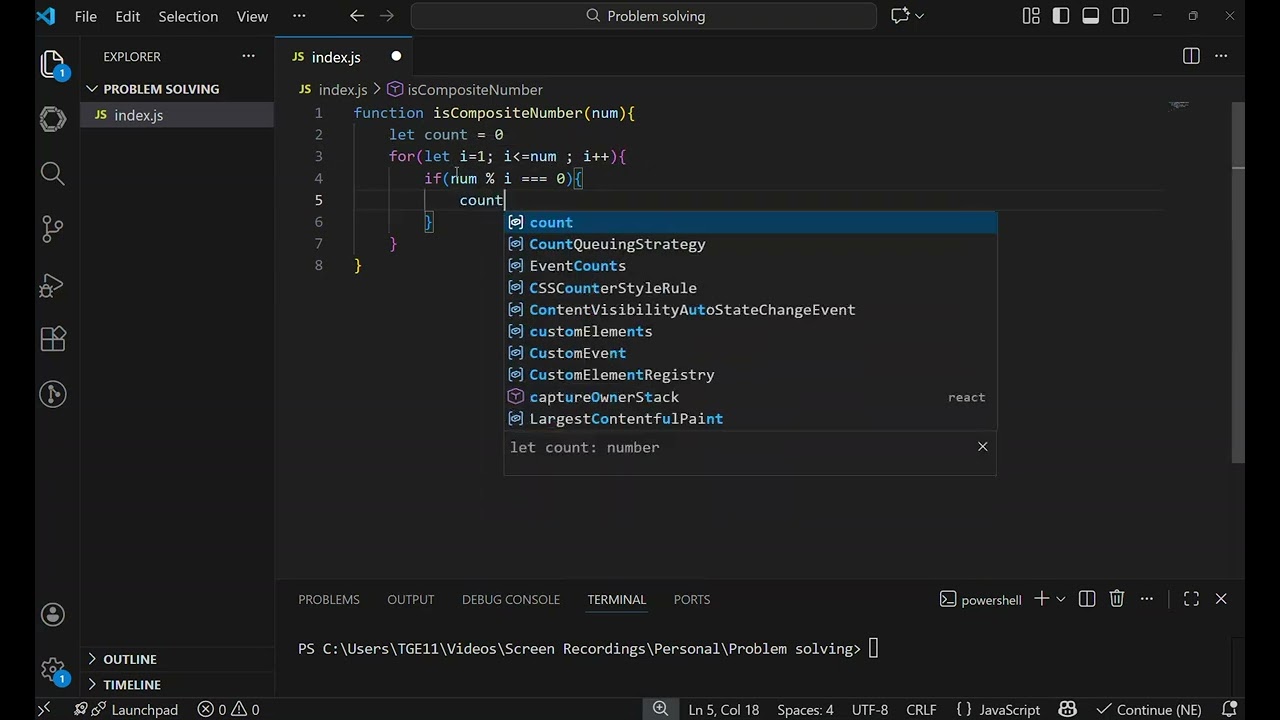Go forward with the navigation arrow
This screenshot has width=1280, height=720.
387,16
